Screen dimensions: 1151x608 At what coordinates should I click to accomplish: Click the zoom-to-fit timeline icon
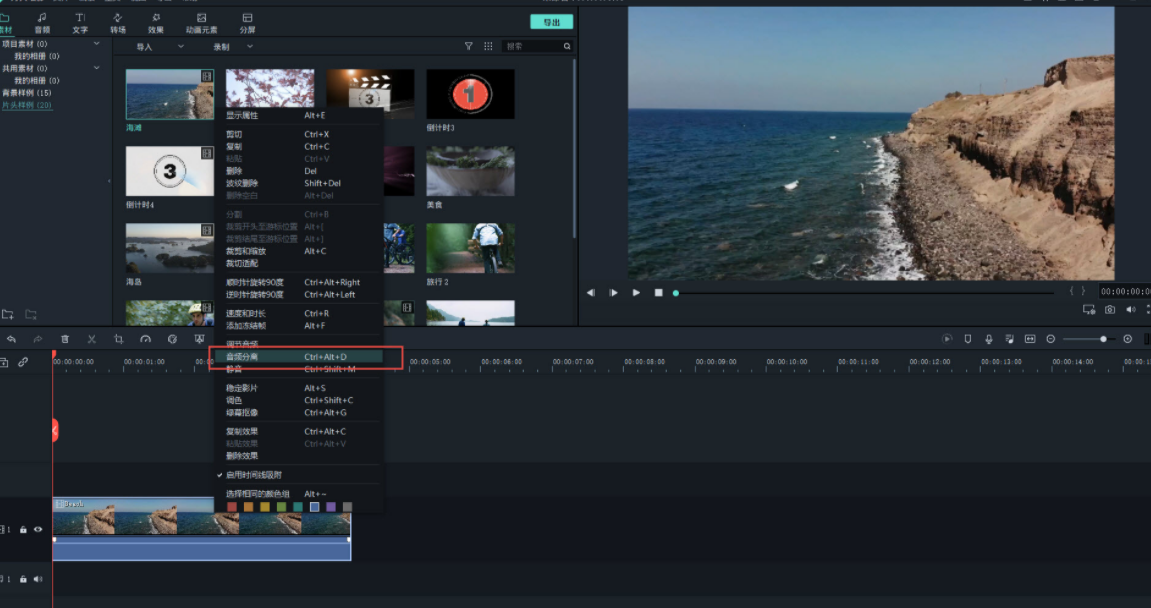1030,339
